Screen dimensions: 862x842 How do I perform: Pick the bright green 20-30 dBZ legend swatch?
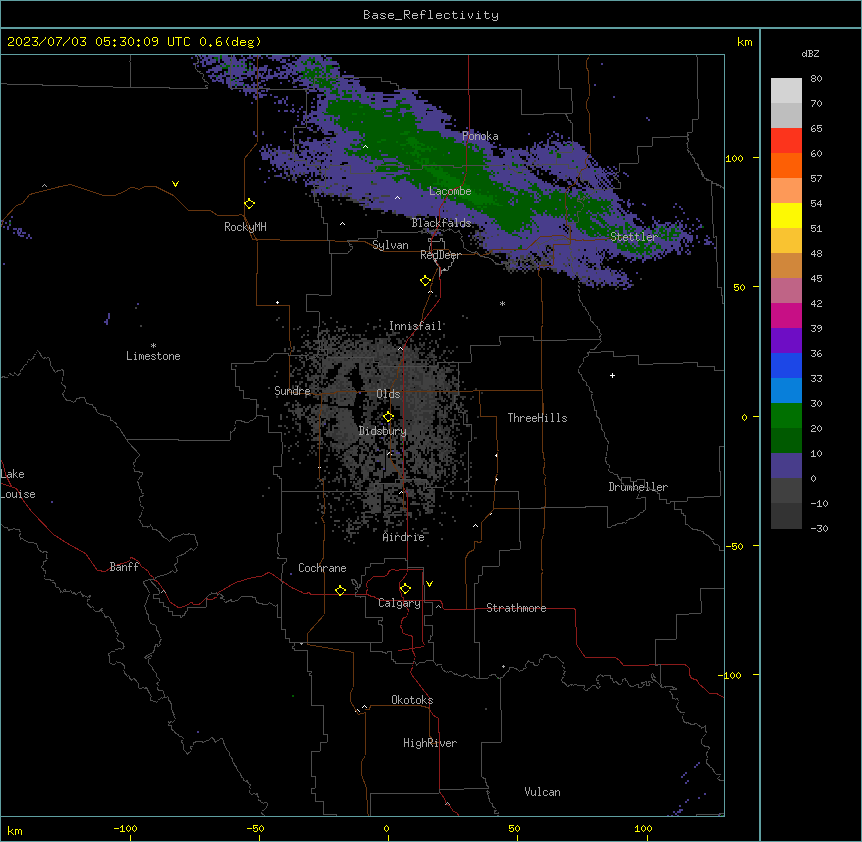click(786, 416)
